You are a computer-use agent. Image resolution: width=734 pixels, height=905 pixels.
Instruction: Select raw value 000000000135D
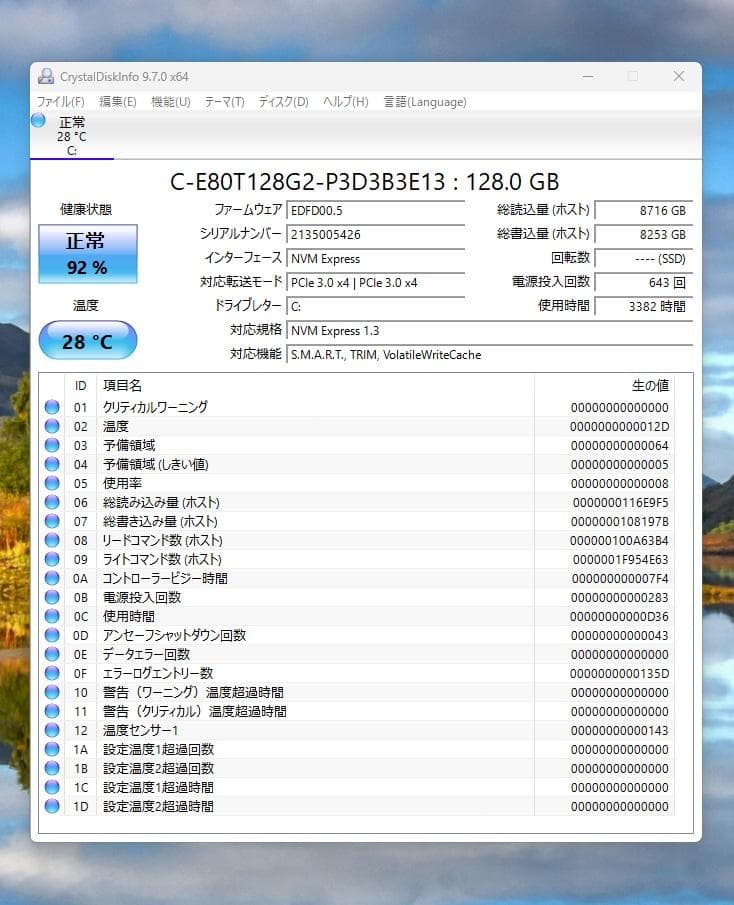(x=620, y=674)
